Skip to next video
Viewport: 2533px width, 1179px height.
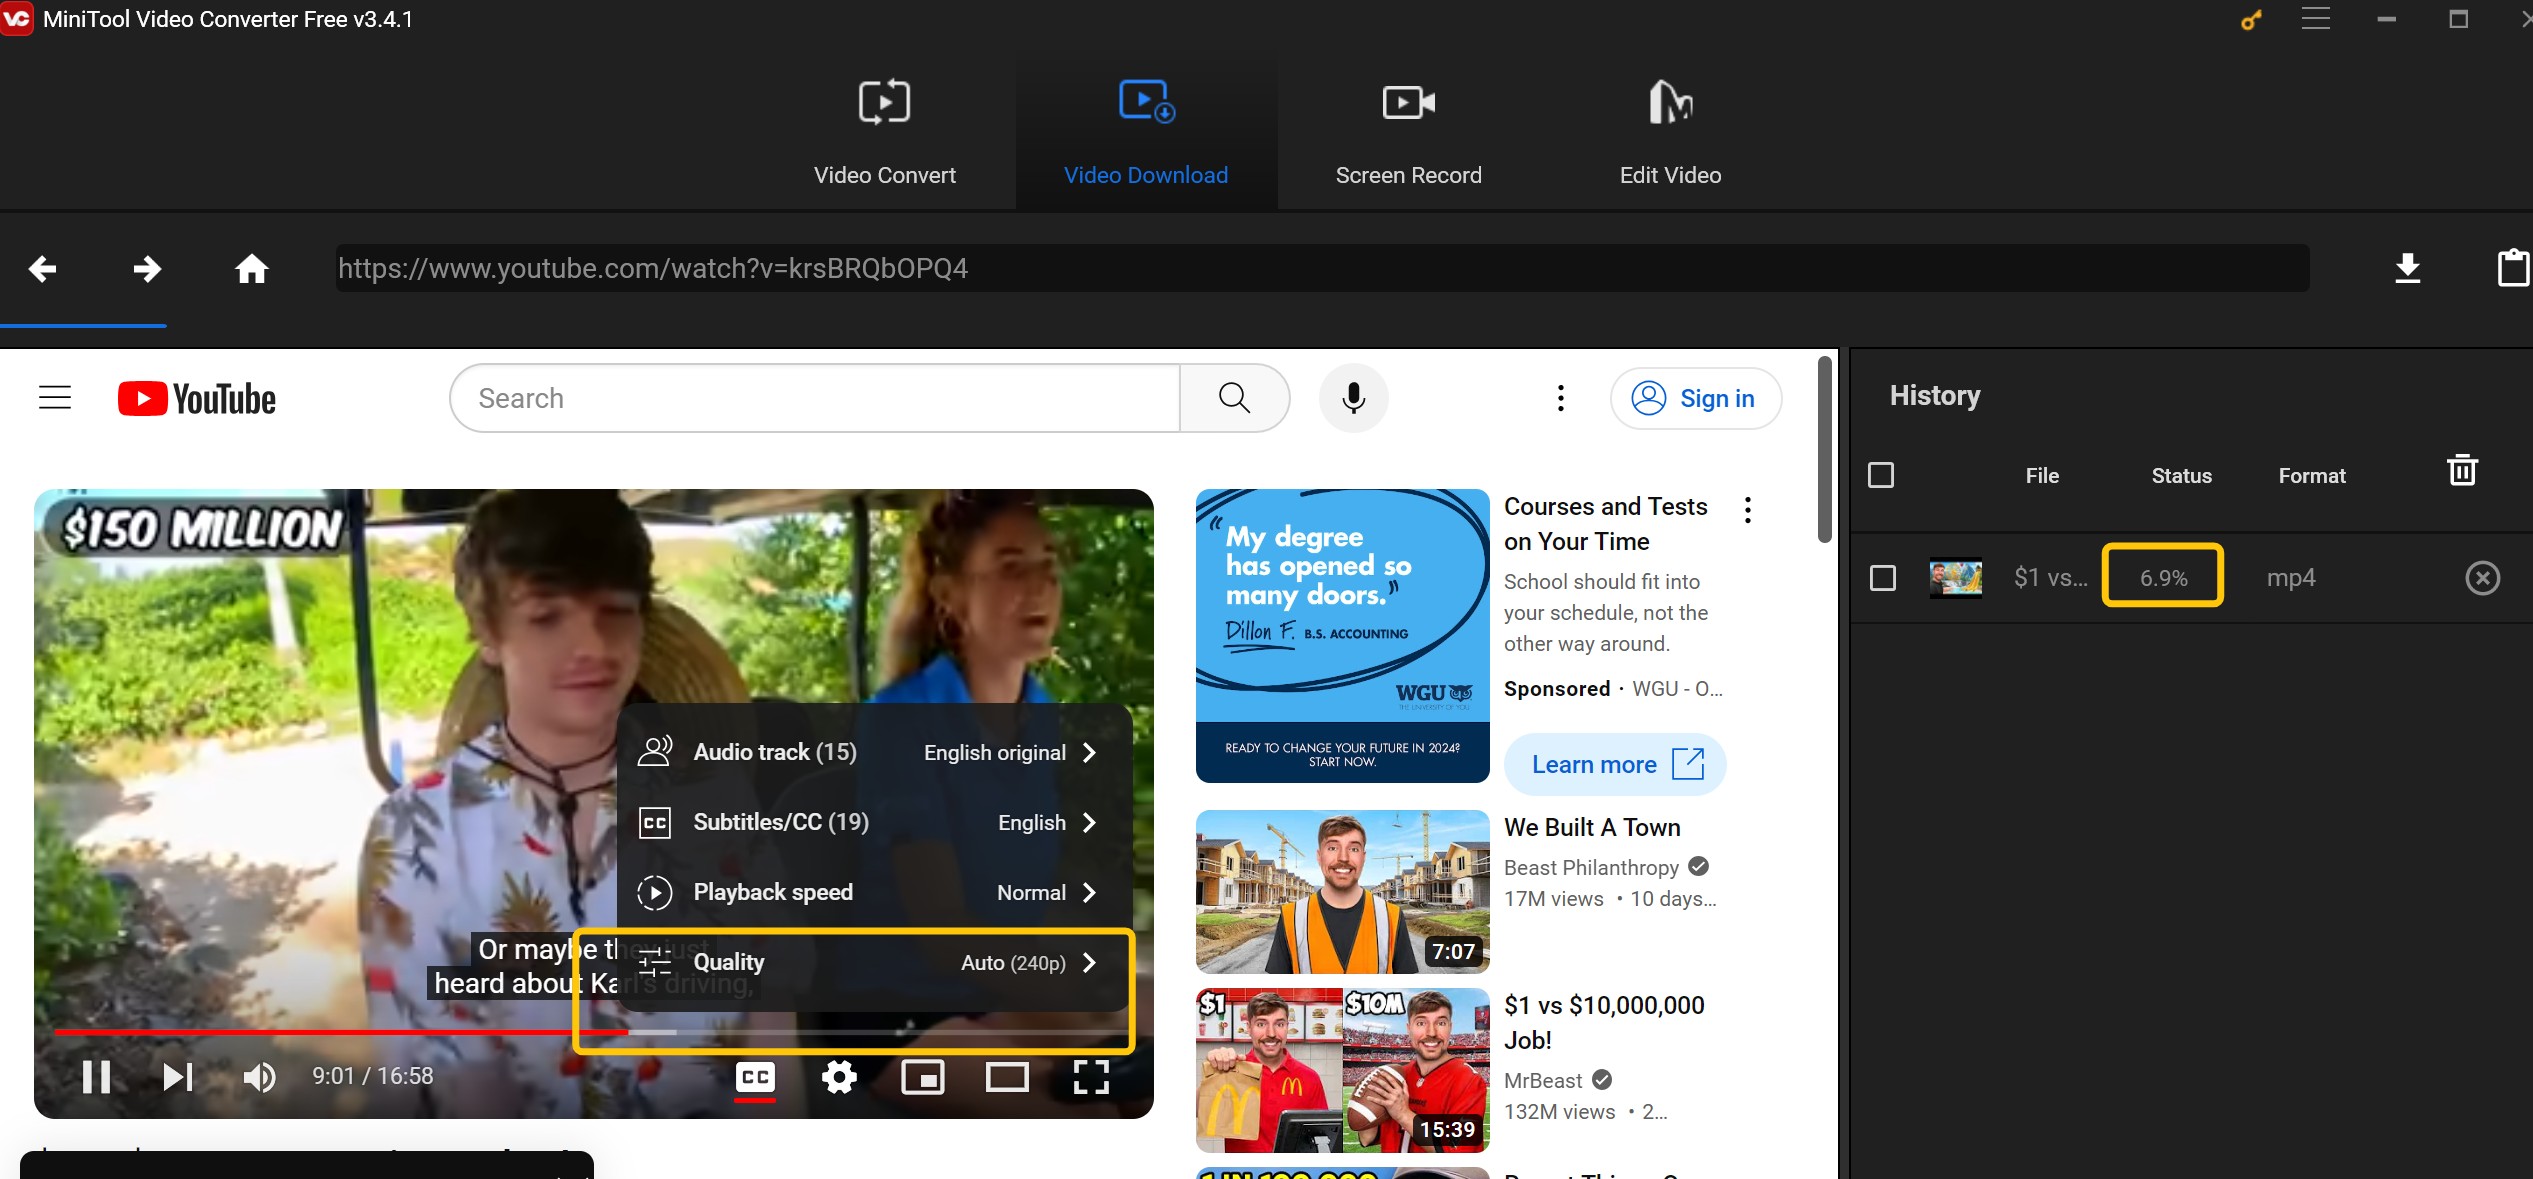pyautogui.click(x=178, y=1077)
